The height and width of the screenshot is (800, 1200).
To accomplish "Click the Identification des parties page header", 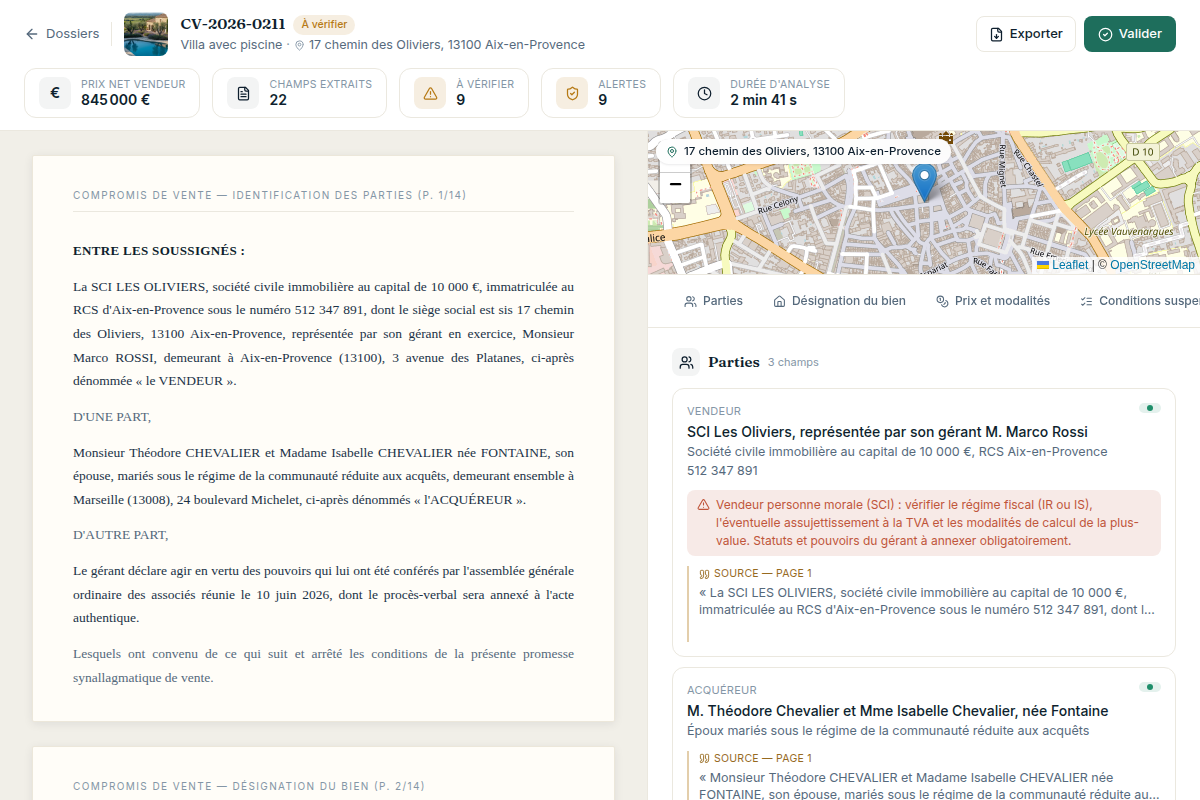I will [x=270, y=195].
